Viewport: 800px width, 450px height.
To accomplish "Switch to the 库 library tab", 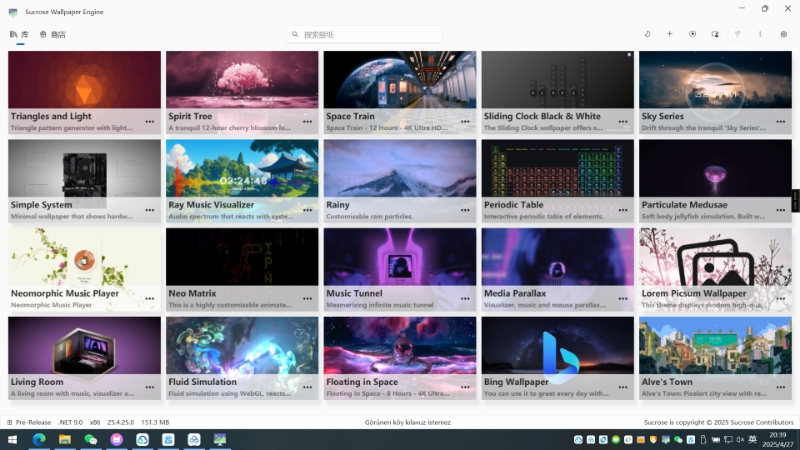I will point(19,34).
